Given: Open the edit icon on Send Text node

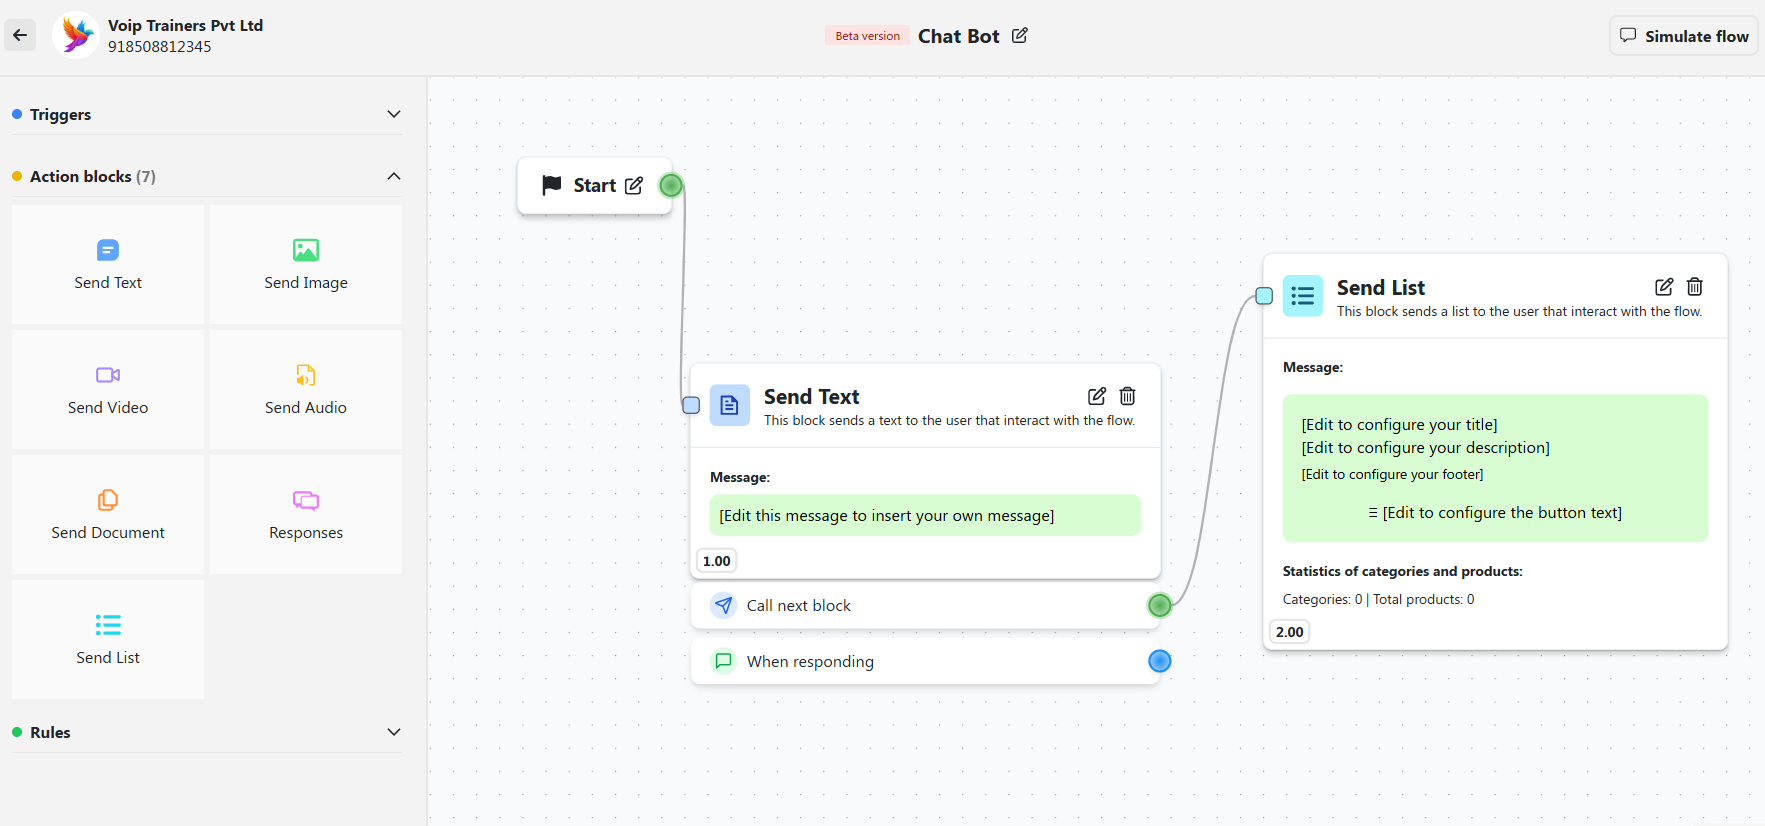Looking at the screenshot, I should [1096, 396].
